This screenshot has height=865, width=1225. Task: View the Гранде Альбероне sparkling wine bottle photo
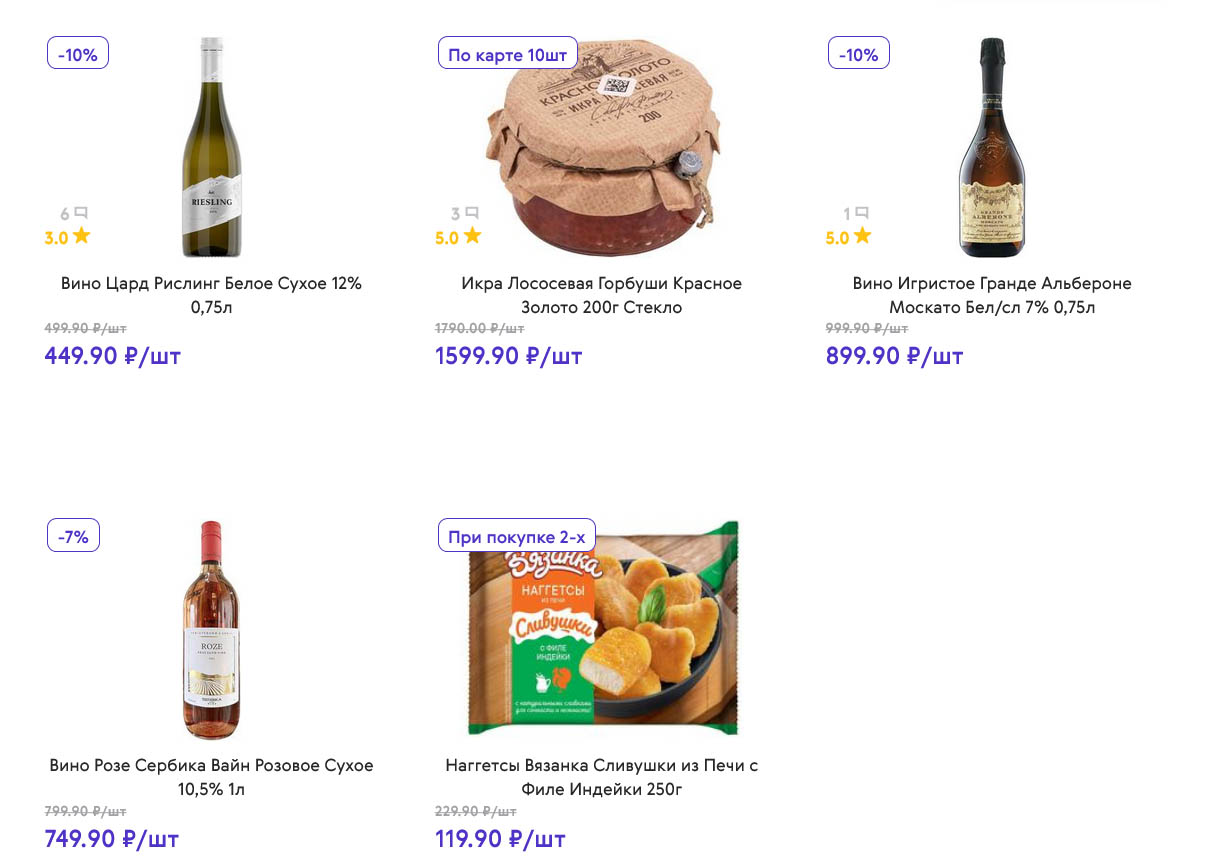pos(991,147)
